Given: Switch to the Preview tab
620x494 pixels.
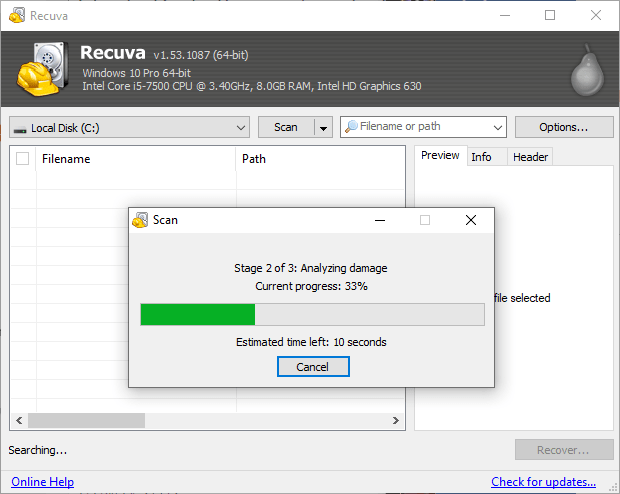Looking at the screenshot, I should point(440,155).
